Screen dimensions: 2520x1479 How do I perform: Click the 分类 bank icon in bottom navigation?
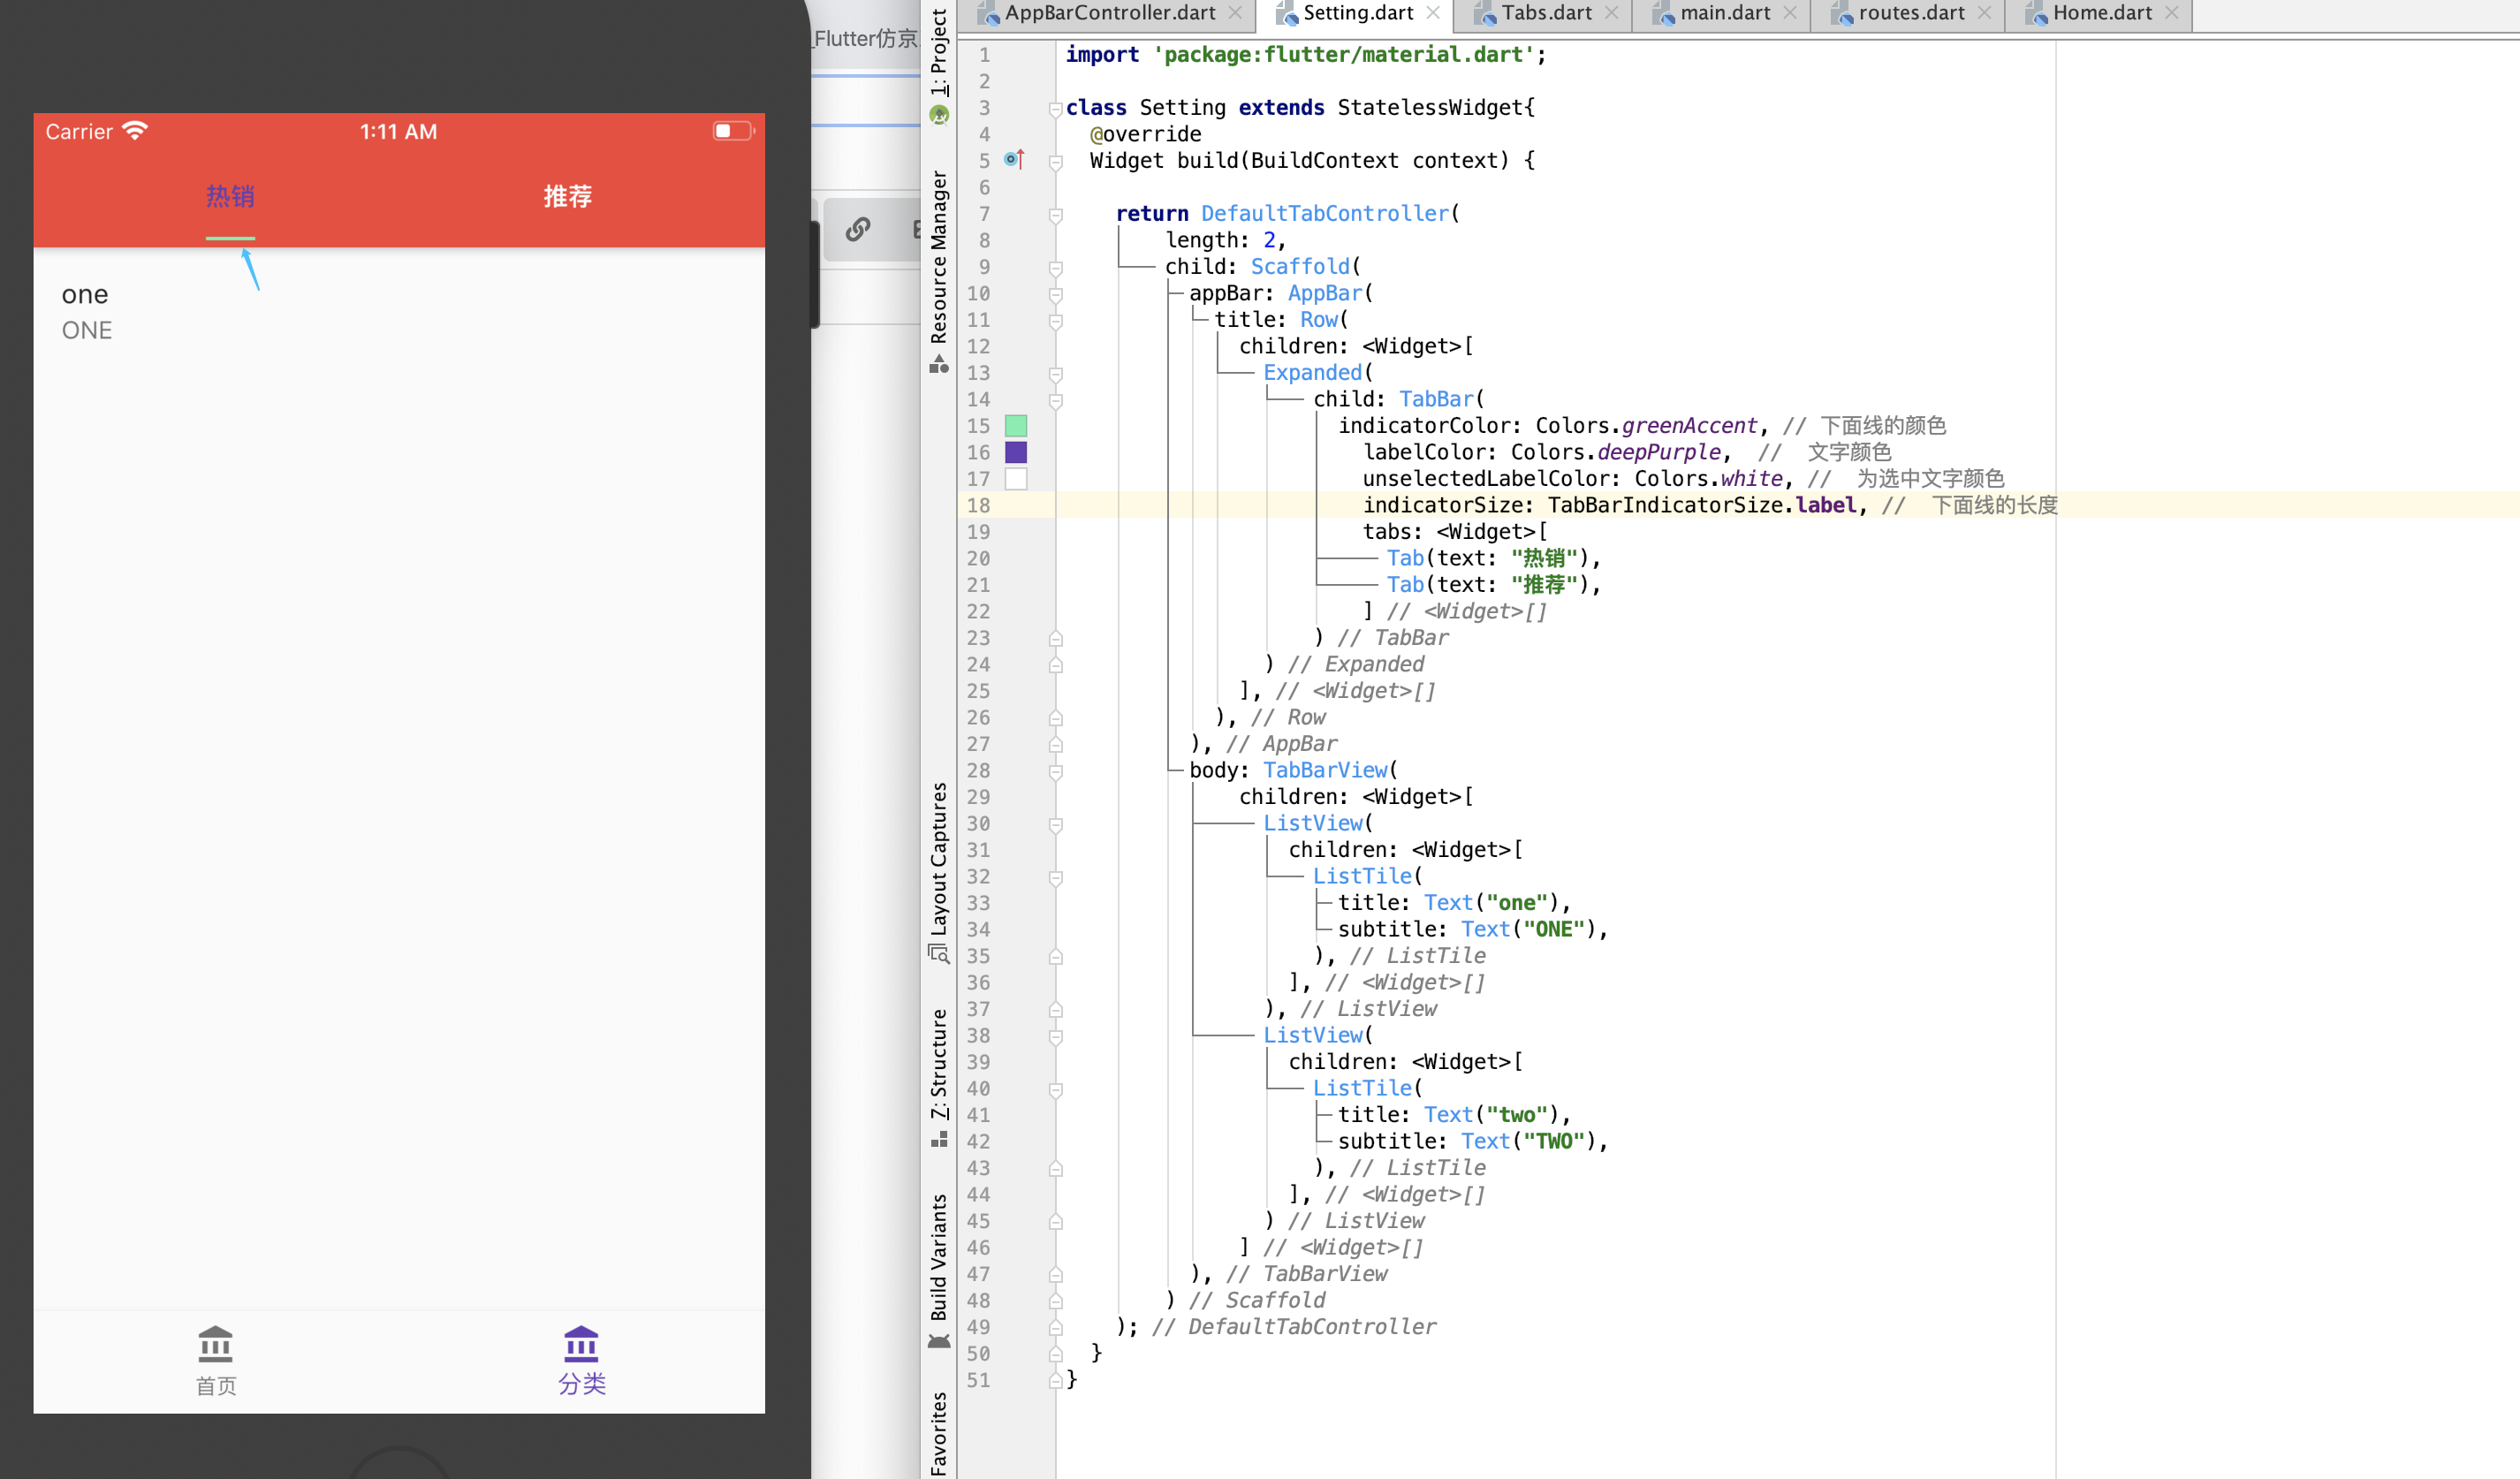tap(581, 1345)
